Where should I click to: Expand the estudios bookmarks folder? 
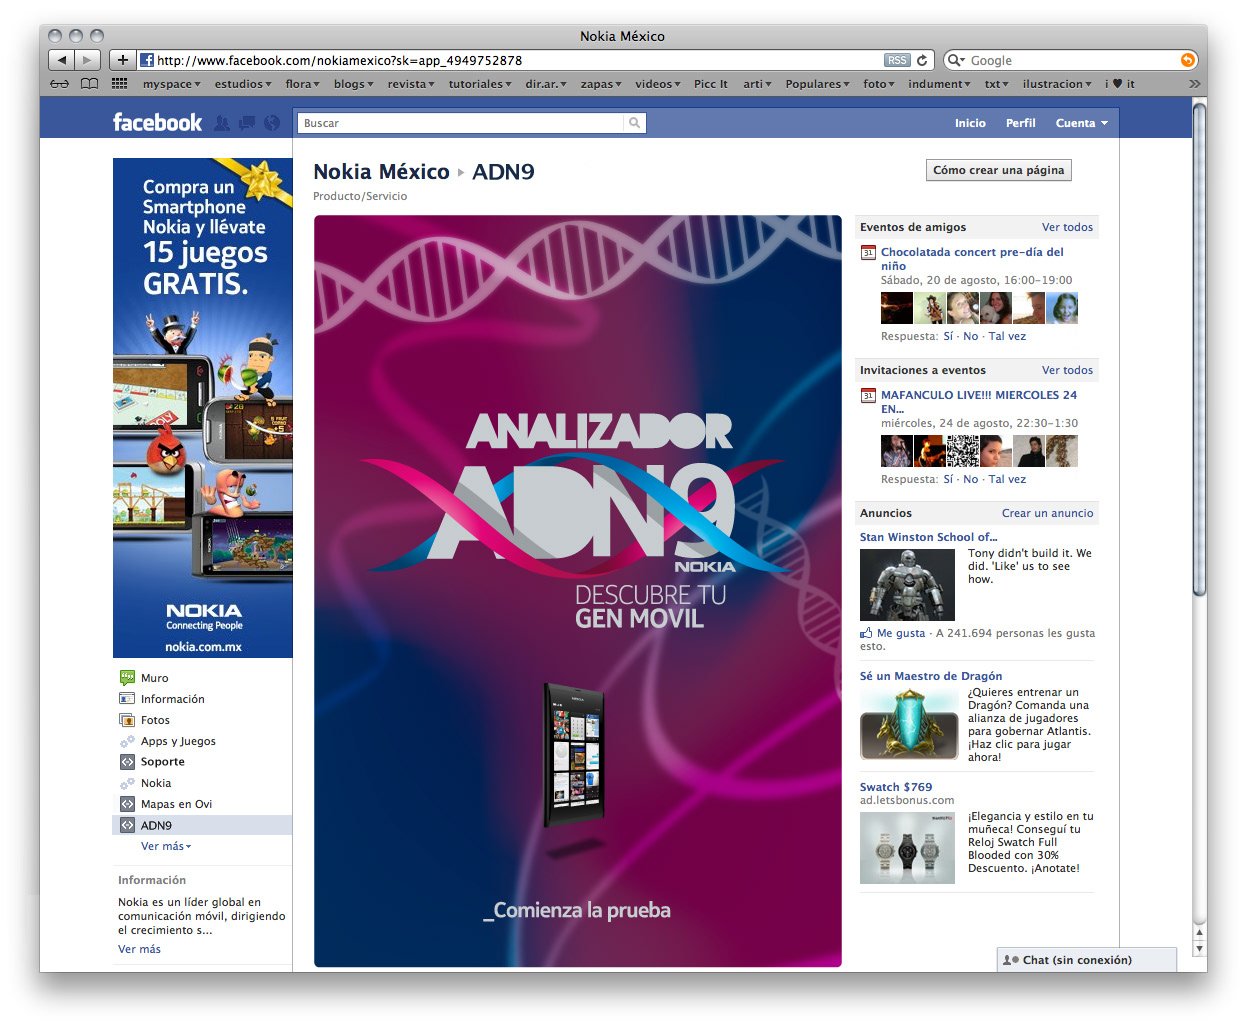pyautogui.click(x=243, y=84)
